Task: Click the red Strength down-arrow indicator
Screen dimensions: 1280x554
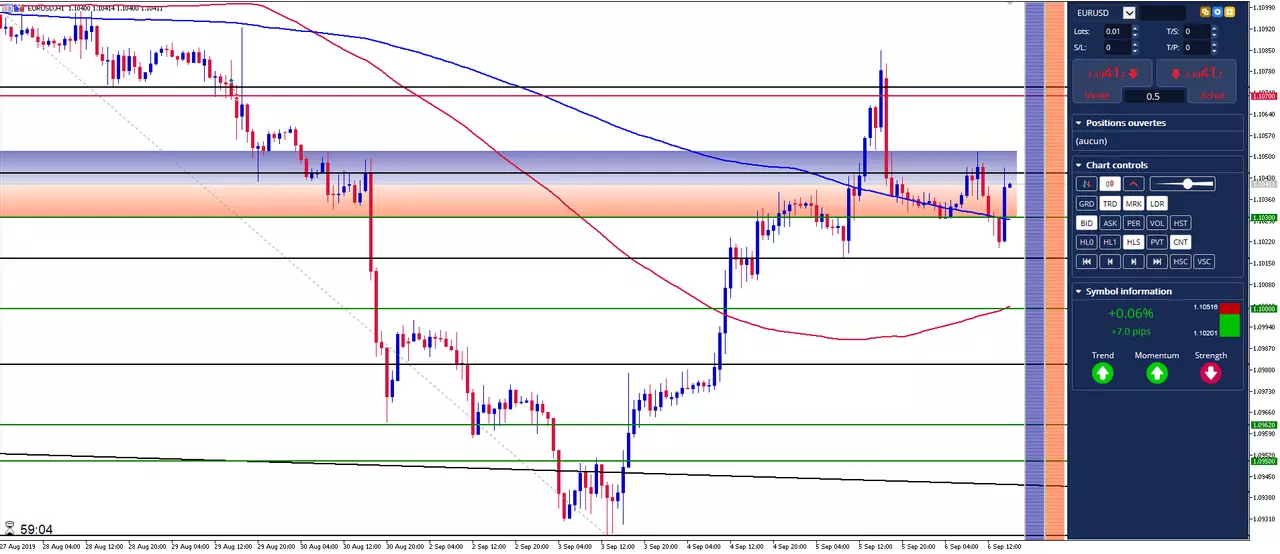Action: tap(1210, 373)
